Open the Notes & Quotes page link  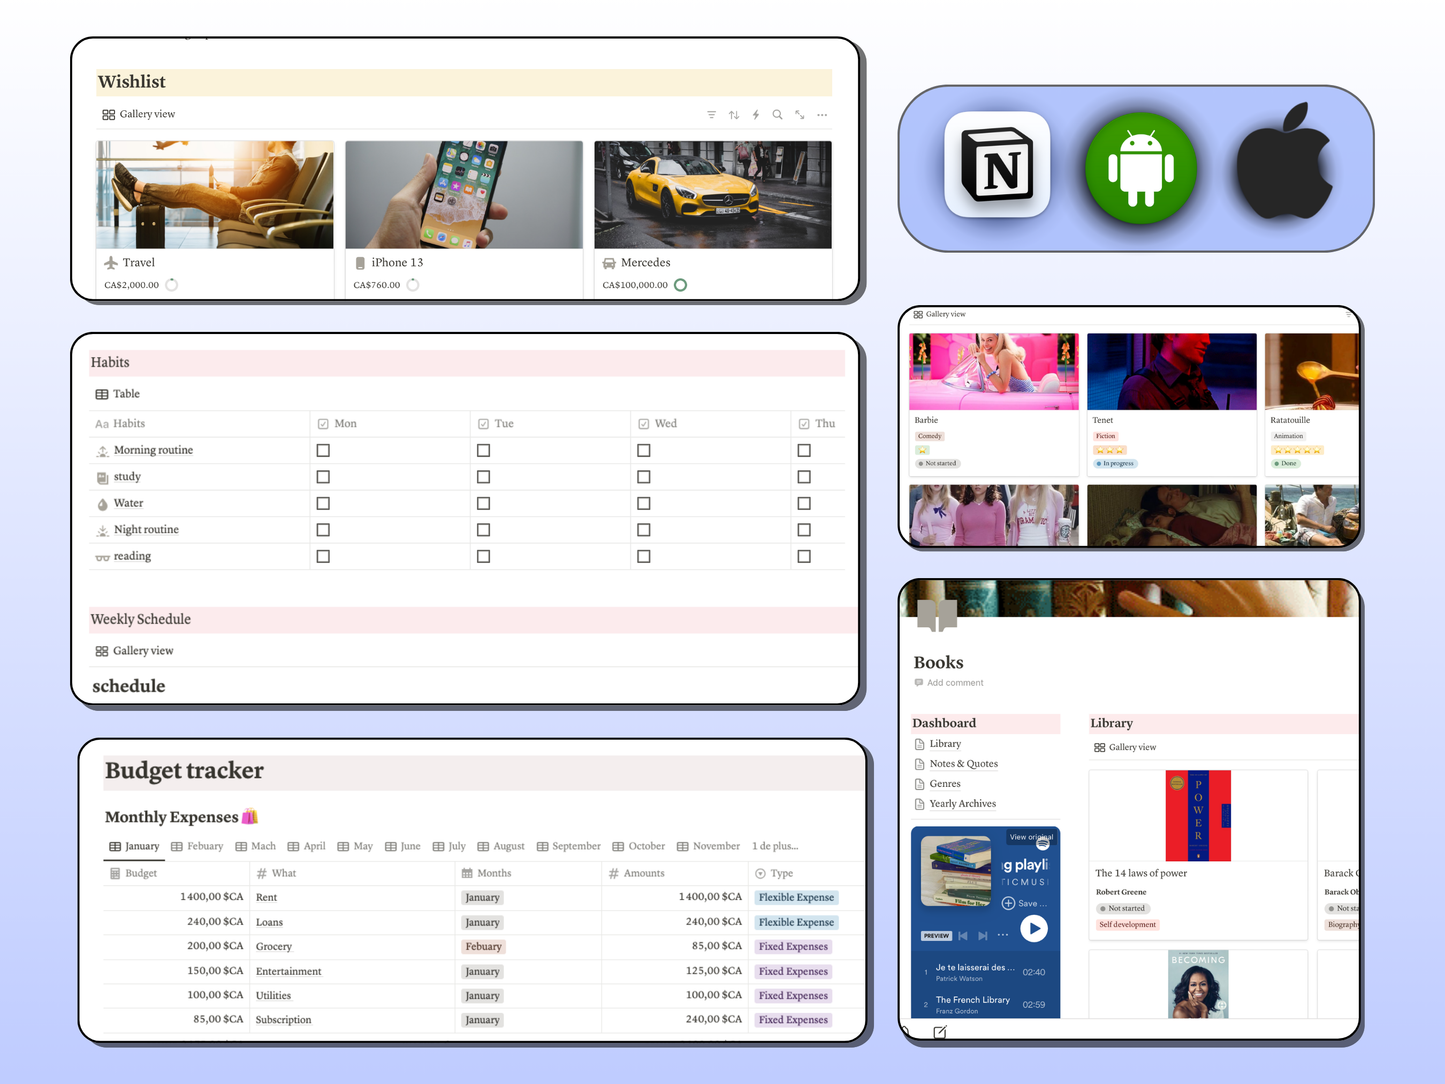tap(963, 764)
